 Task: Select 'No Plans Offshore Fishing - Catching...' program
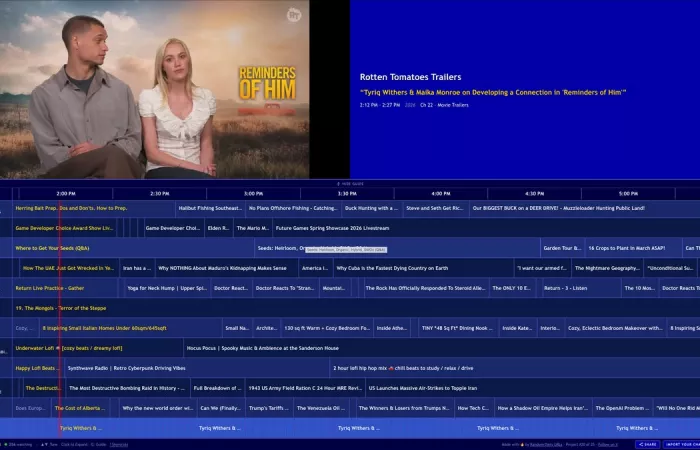(x=293, y=208)
